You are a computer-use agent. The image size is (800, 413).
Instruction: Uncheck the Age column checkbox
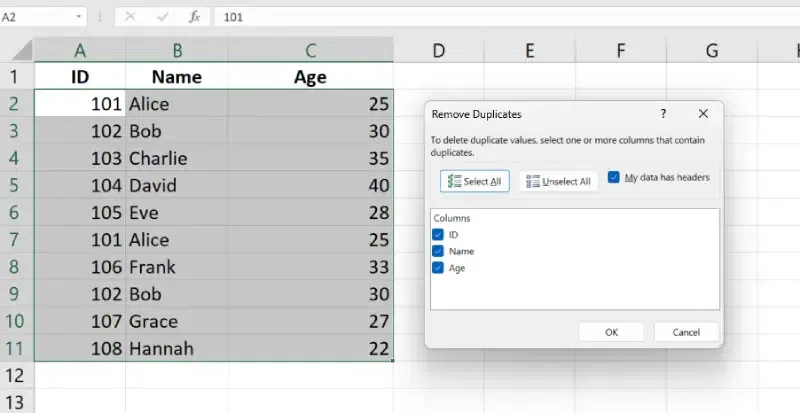click(438, 268)
